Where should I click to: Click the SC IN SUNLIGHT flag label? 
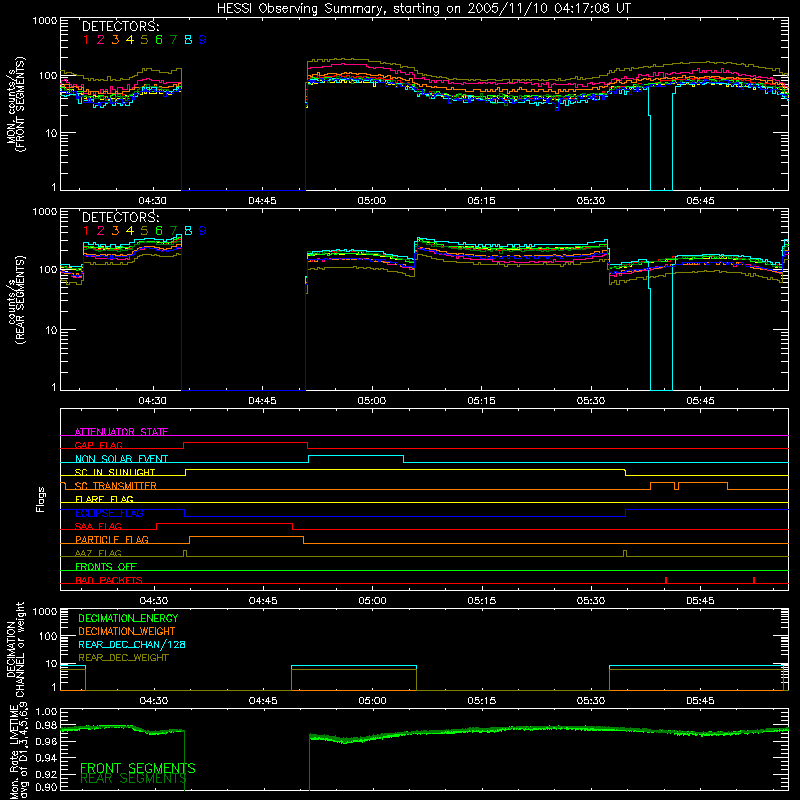coord(115,472)
